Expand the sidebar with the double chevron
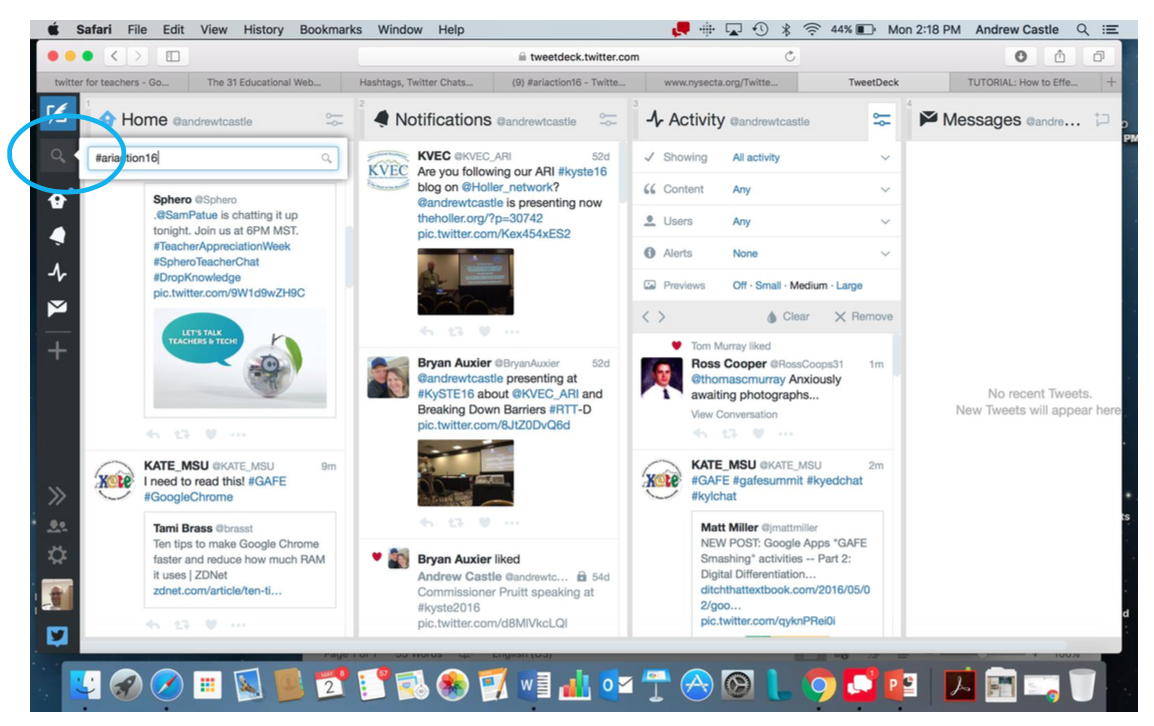1154x726 pixels. click(57, 496)
